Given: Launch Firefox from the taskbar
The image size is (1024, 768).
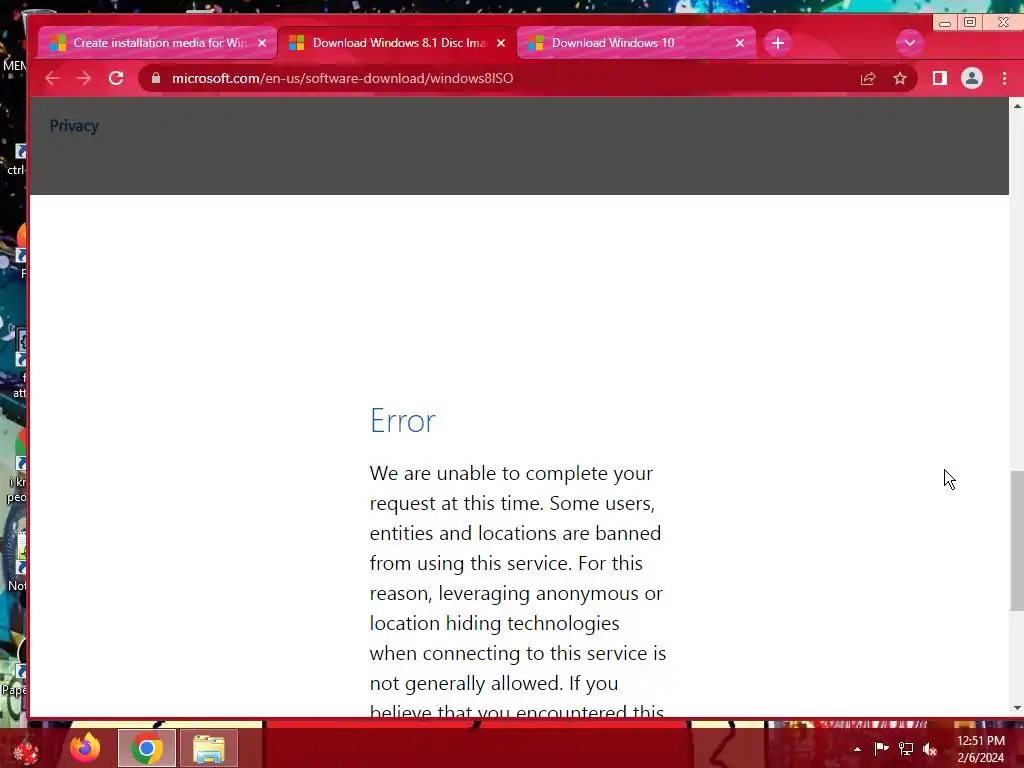Looking at the screenshot, I should [x=85, y=748].
